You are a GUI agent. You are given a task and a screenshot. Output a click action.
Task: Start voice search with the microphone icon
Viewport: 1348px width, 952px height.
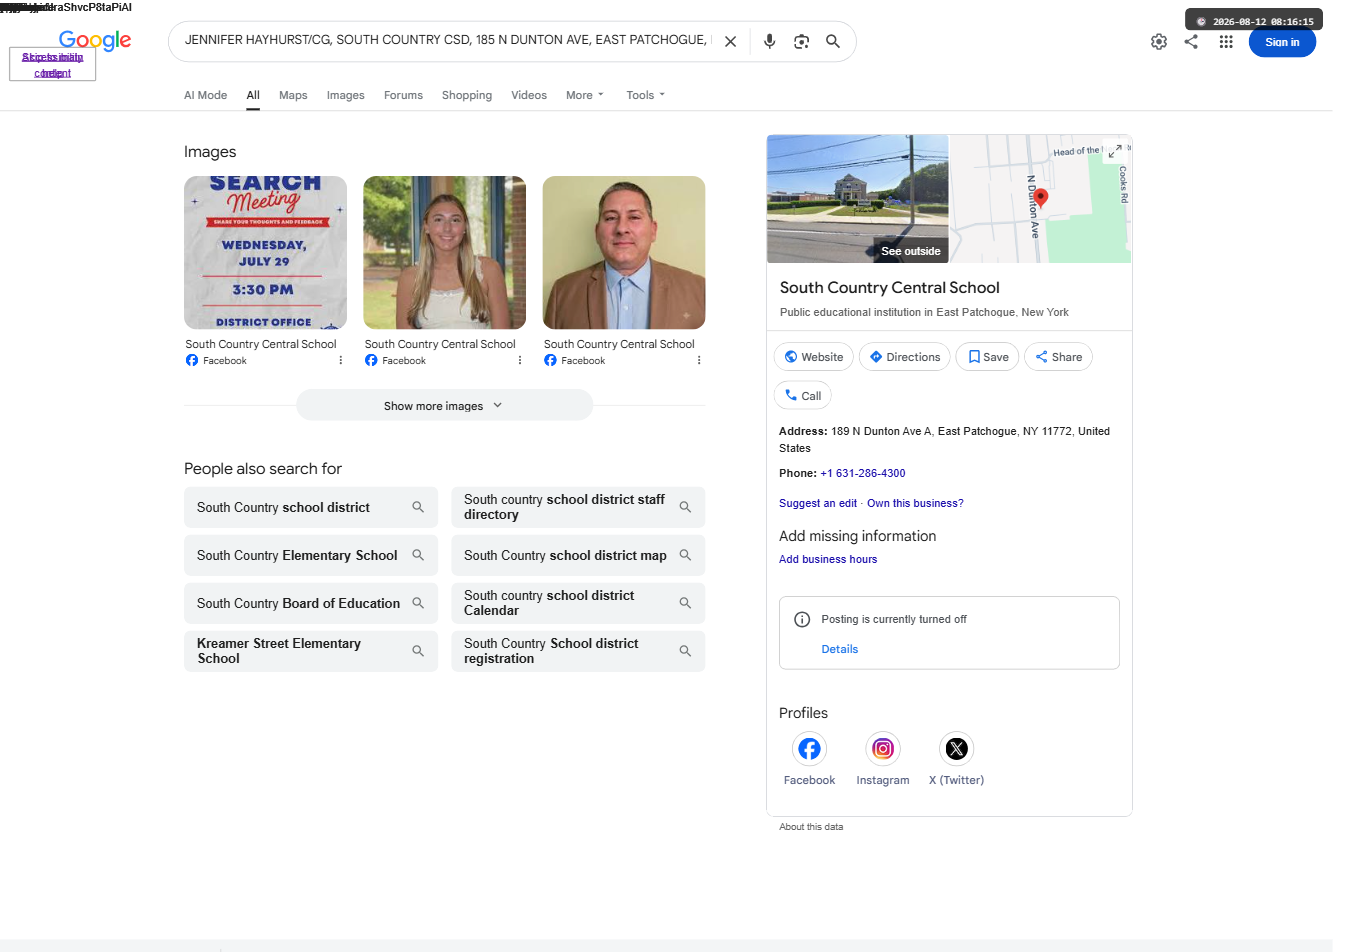tap(769, 42)
